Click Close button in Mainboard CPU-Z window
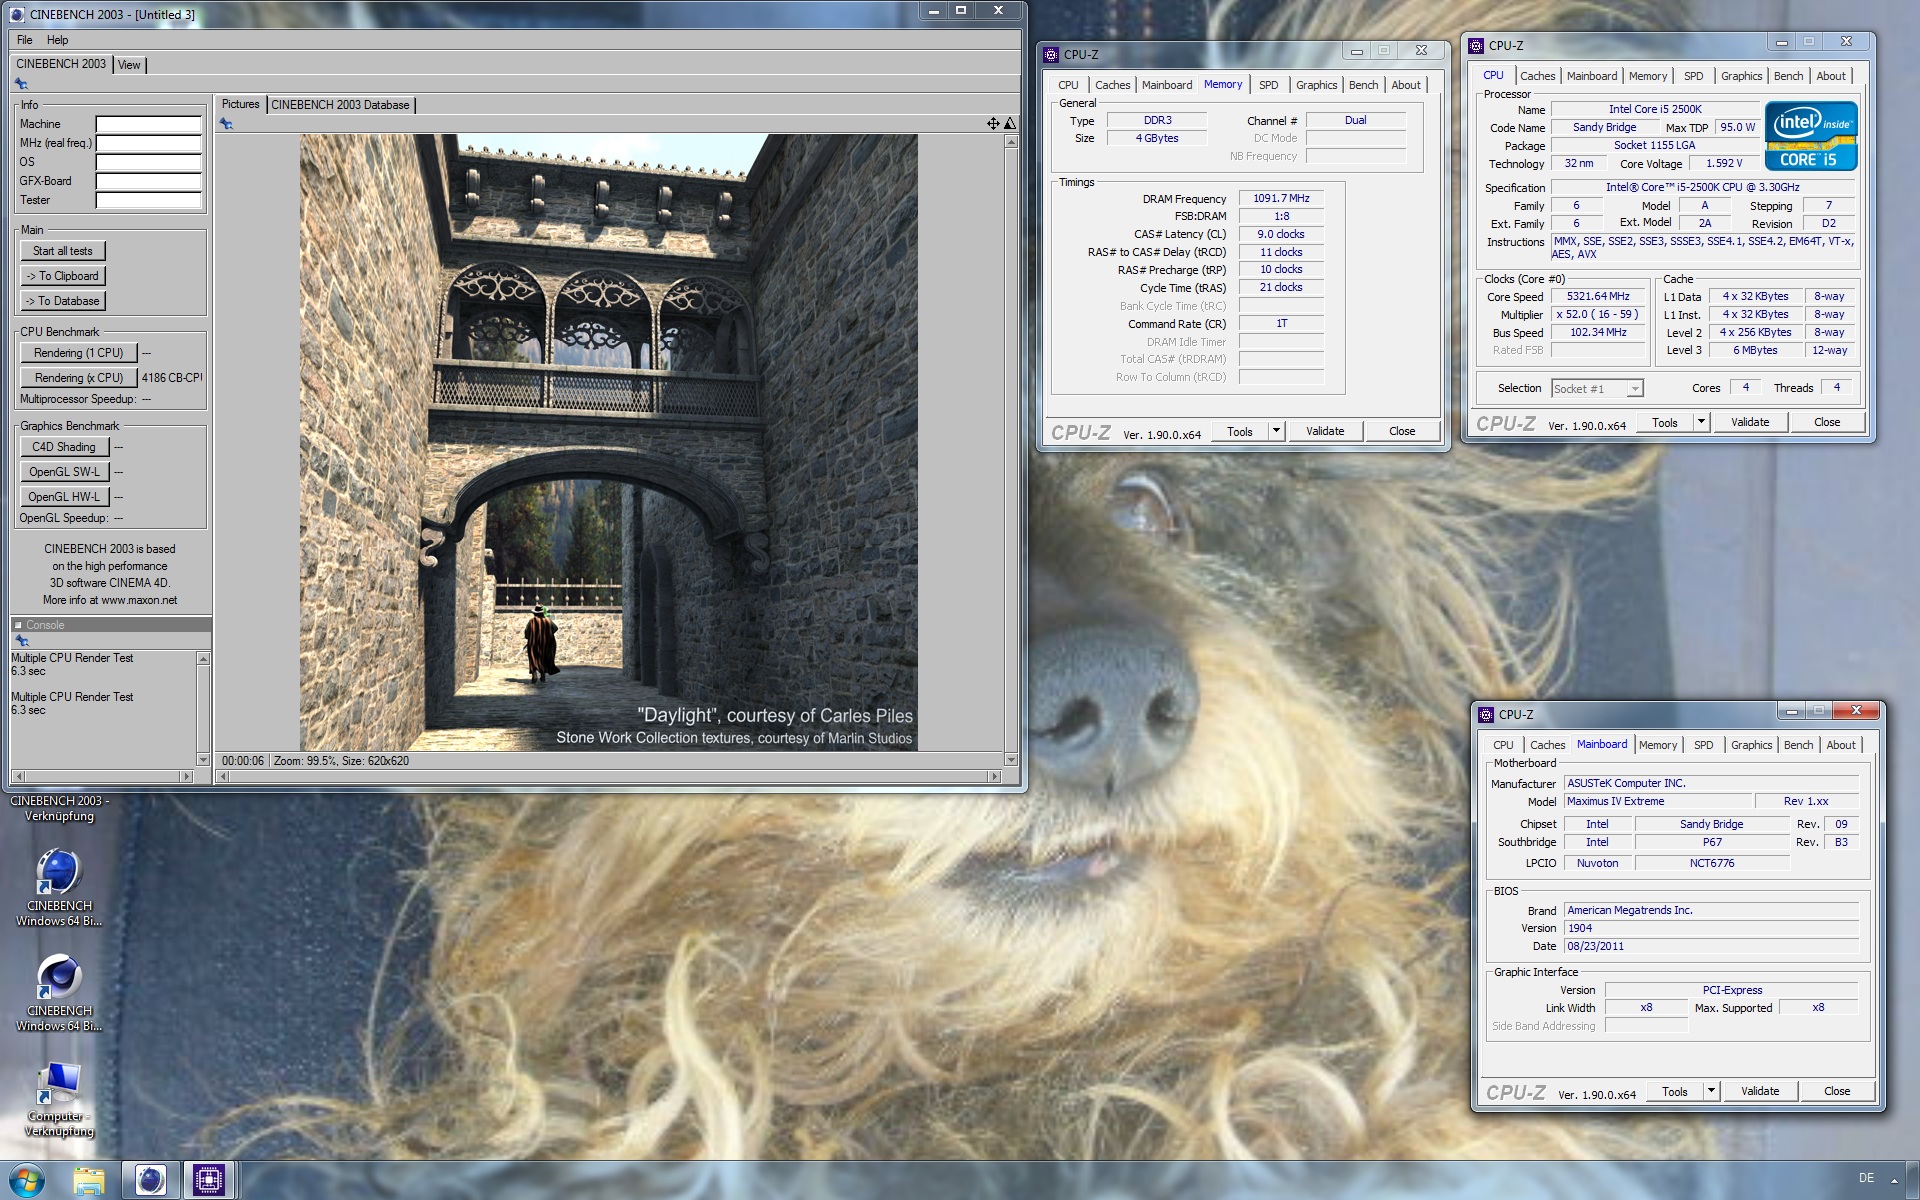 pyautogui.click(x=1837, y=1091)
